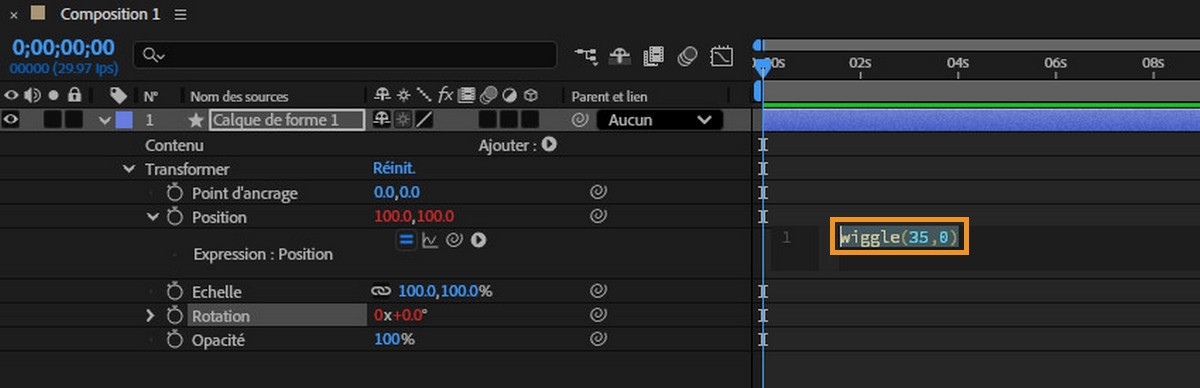This screenshot has height=388, width=1200.
Task: Click the Point d'ancrage property pick whip
Action: pyautogui.click(x=598, y=192)
